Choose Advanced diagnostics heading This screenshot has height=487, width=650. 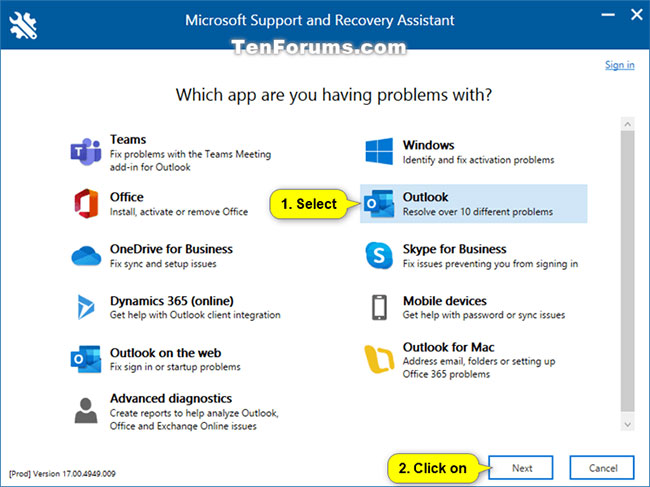coord(171,398)
